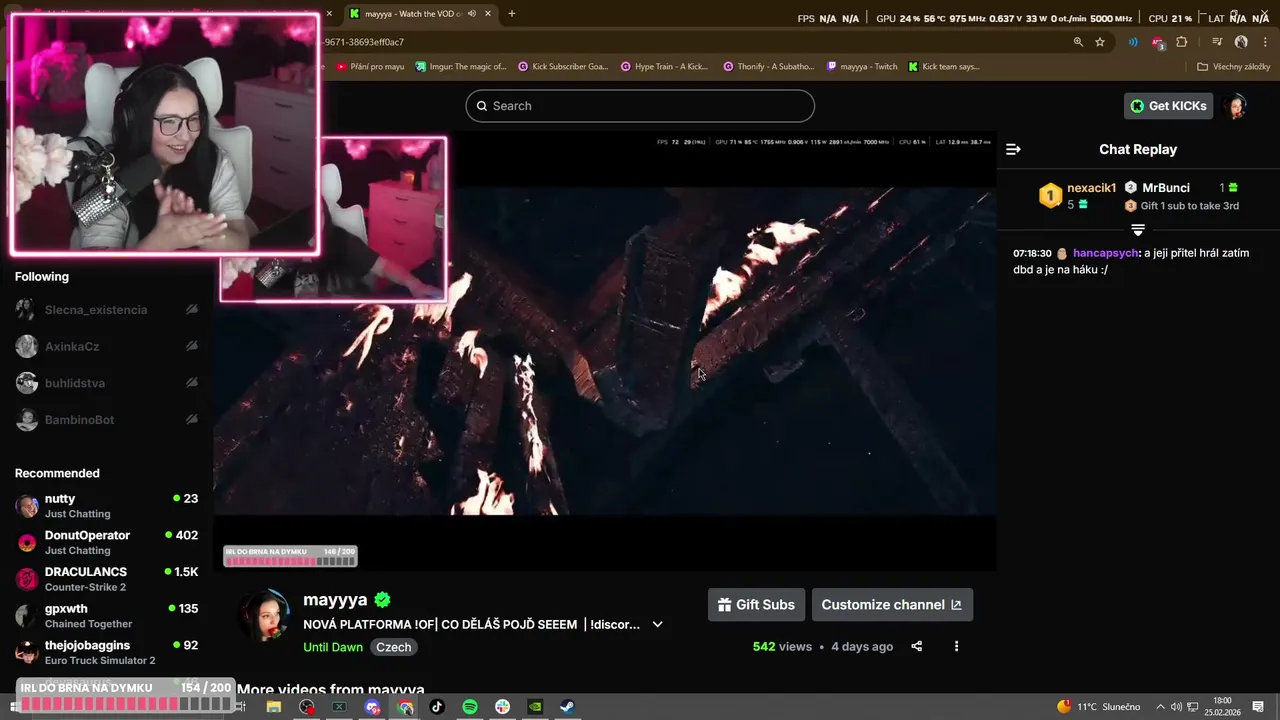Open the notifications center icon
This screenshot has width=1280, height=720.
click(1258, 707)
